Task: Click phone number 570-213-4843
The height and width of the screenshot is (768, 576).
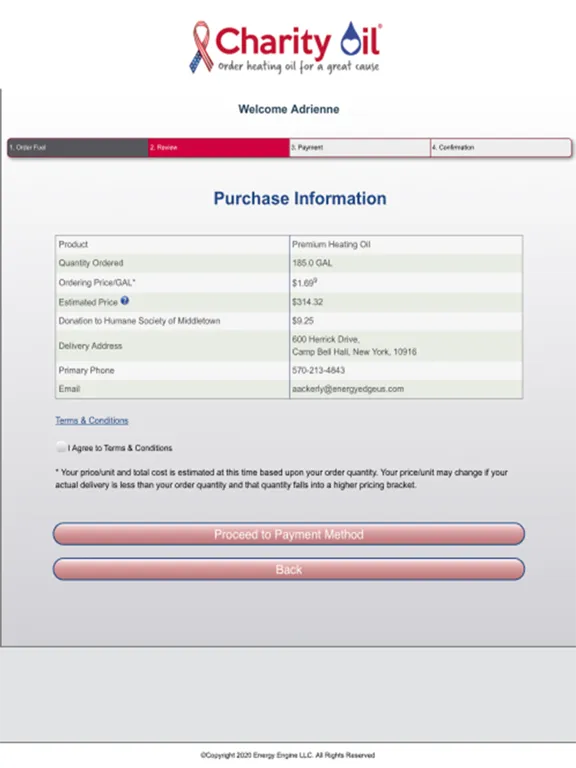Action: point(318,370)
